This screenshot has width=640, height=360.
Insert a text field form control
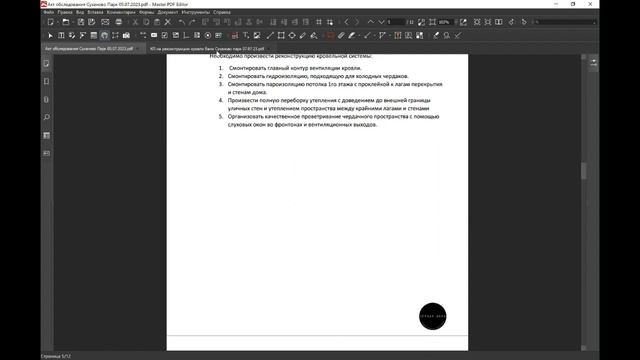coord(154,36)
